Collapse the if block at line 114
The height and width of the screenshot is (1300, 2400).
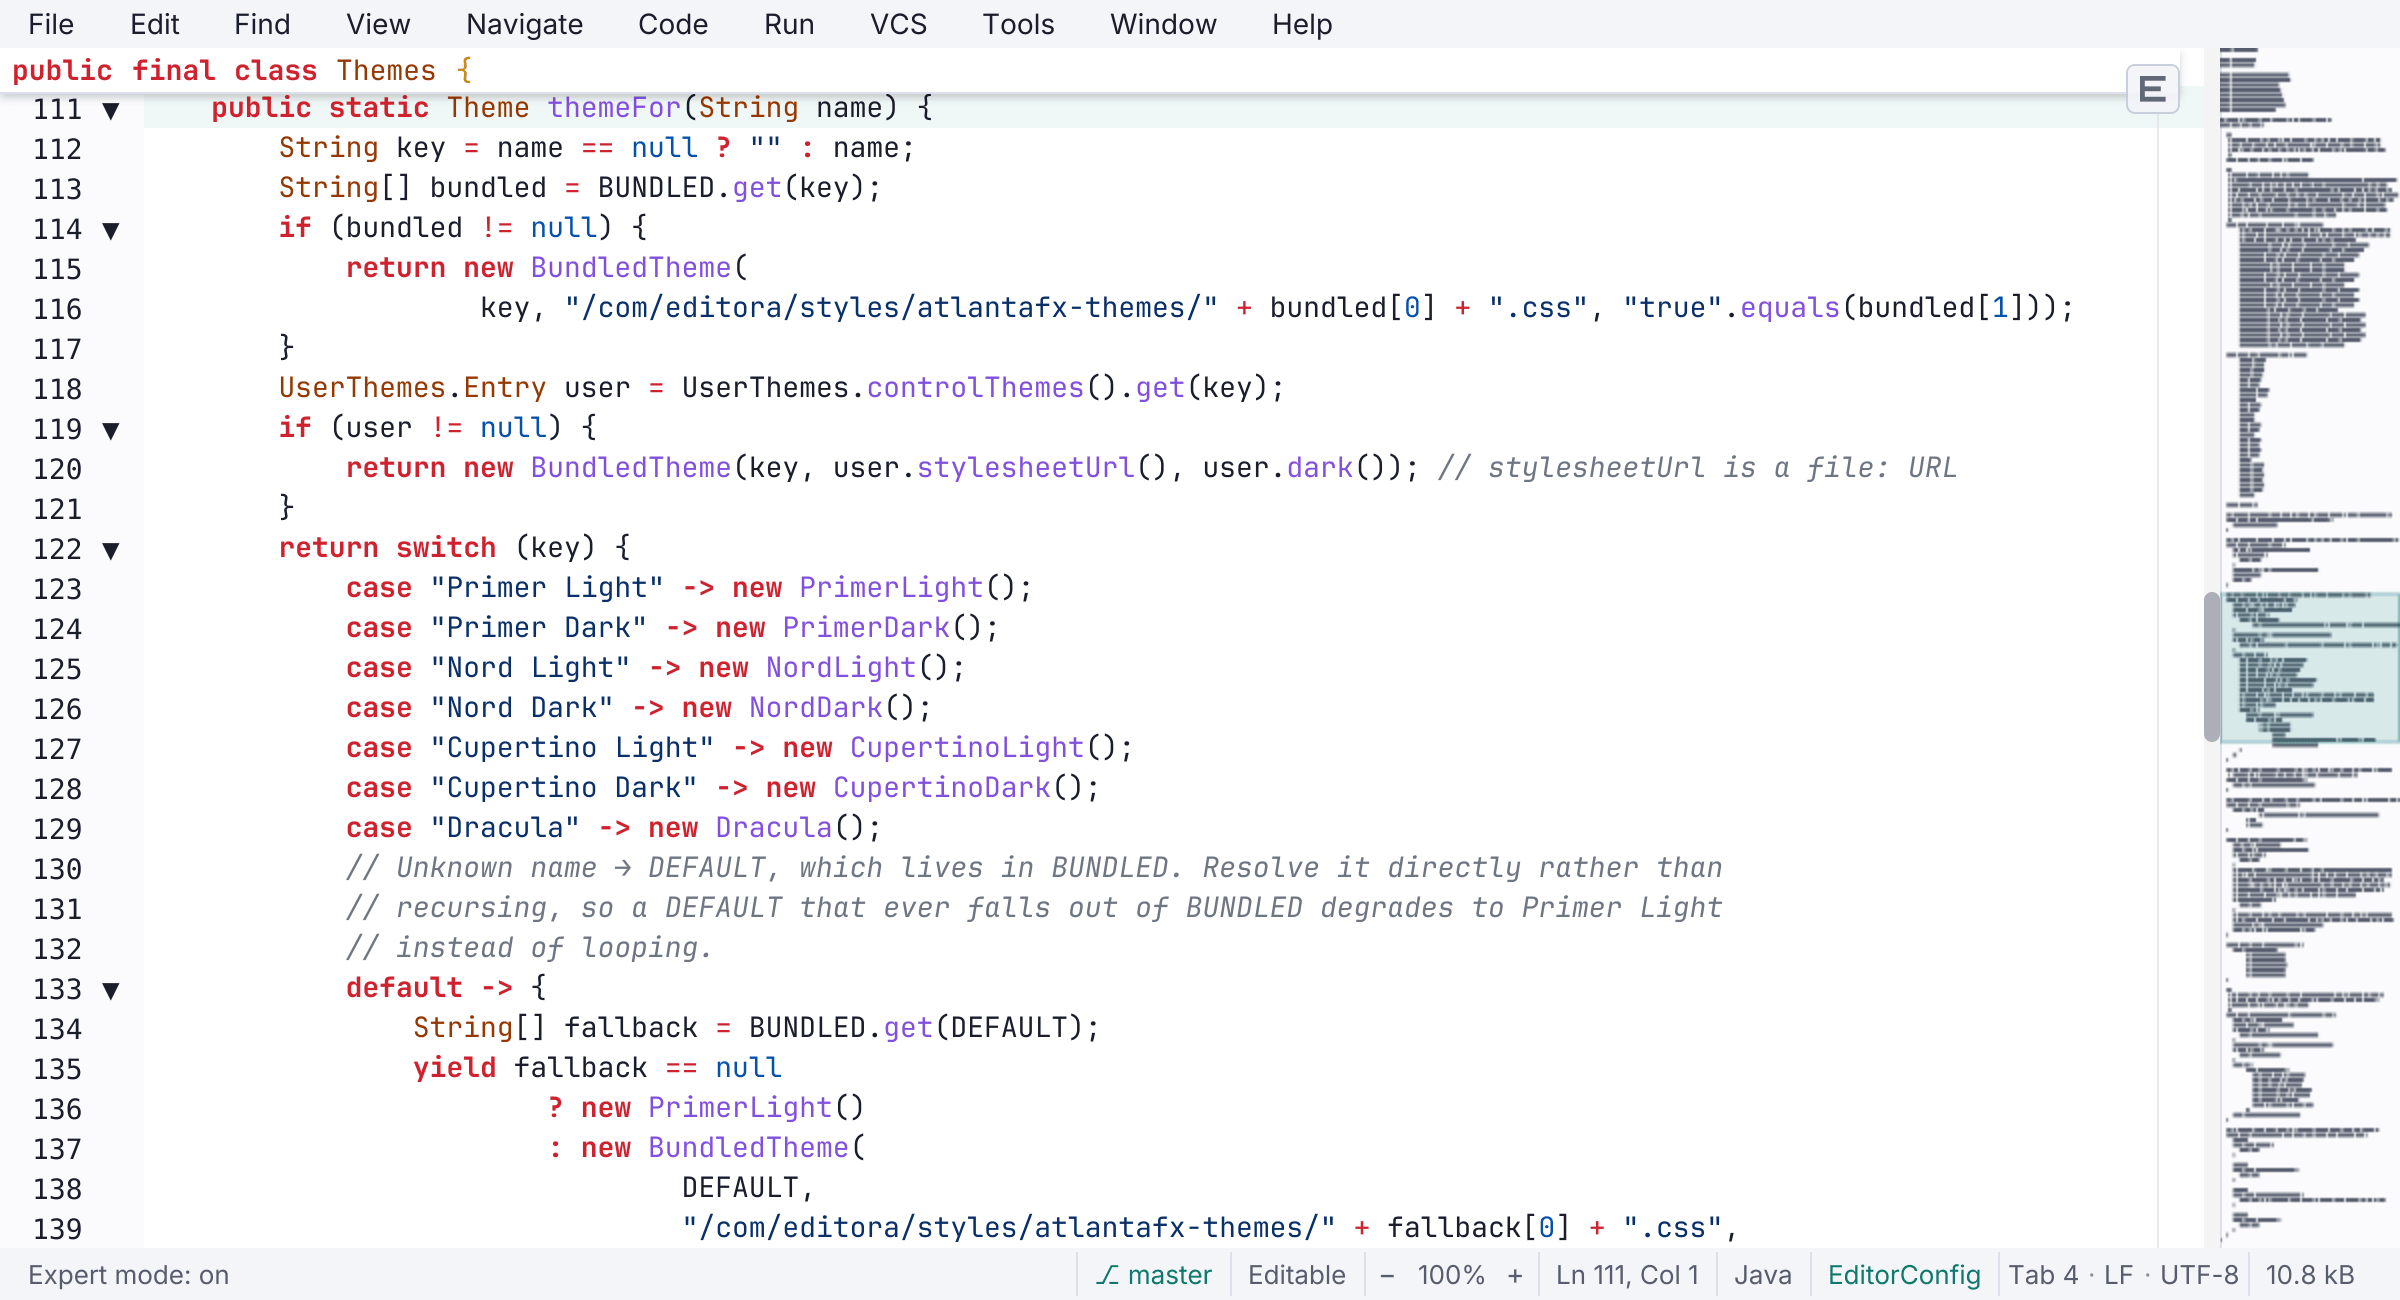pyautogui.click(x=111, y=230)
